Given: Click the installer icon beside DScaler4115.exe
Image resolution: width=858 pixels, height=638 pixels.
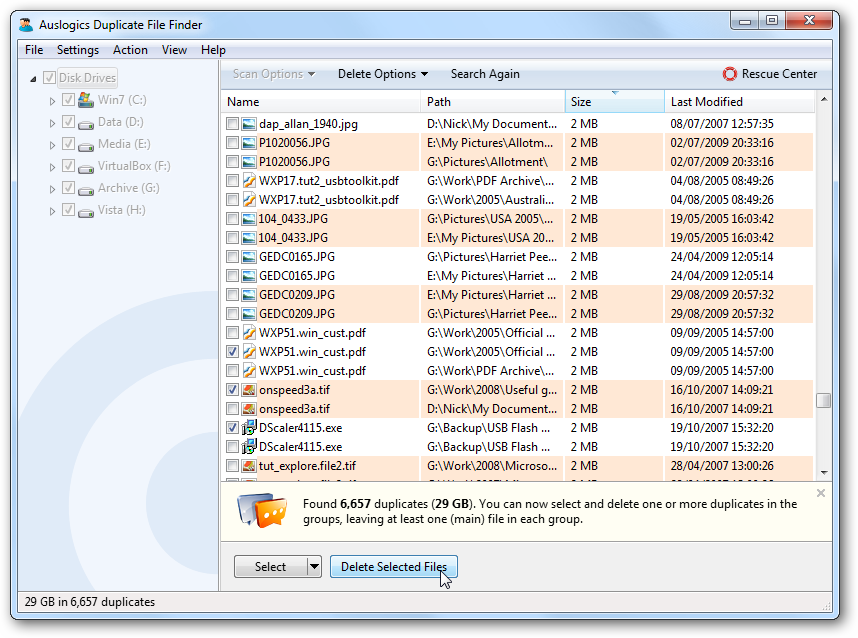Looking at the screenshot, I should [251, 427].
